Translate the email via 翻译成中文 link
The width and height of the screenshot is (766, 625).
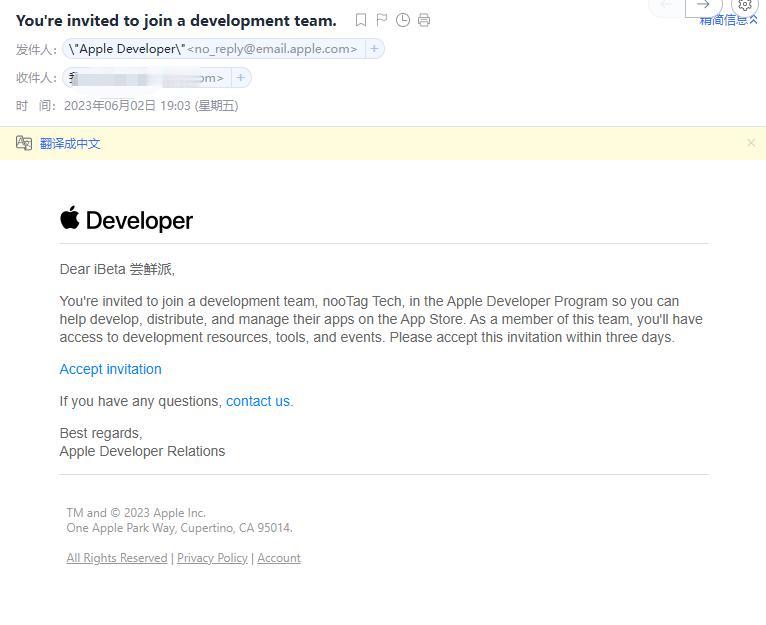(x=70, y=144)
